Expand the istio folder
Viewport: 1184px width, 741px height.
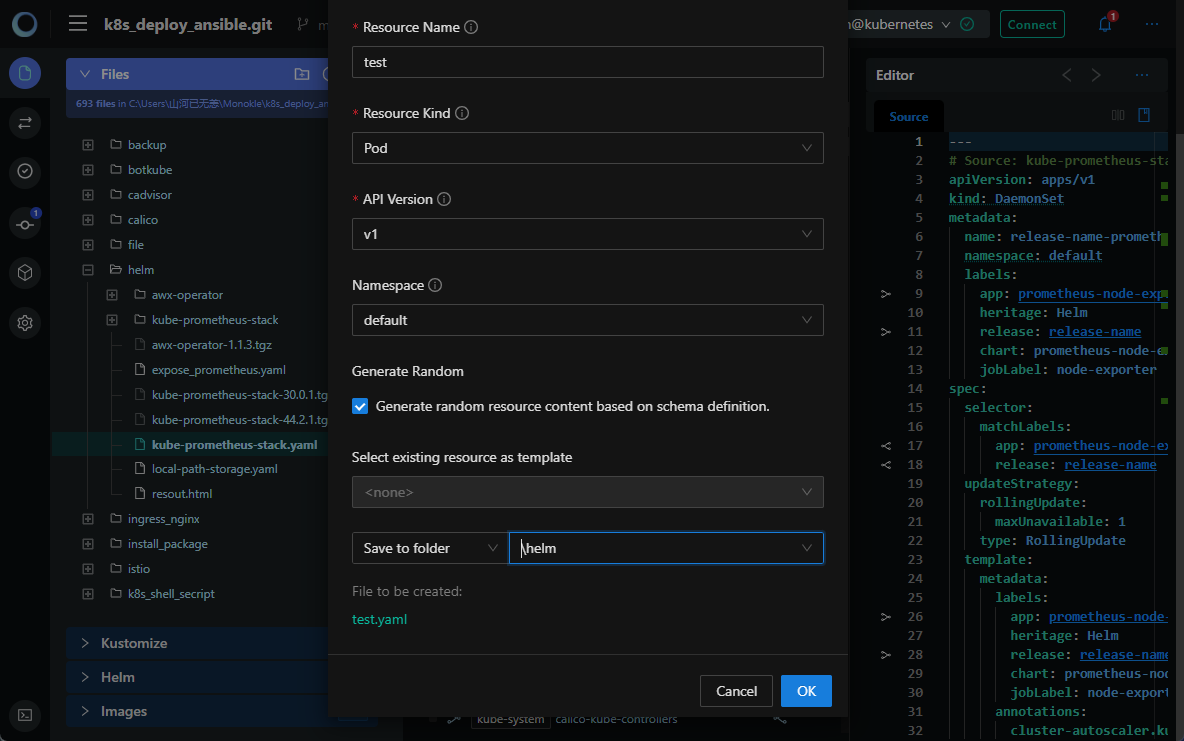88,569
